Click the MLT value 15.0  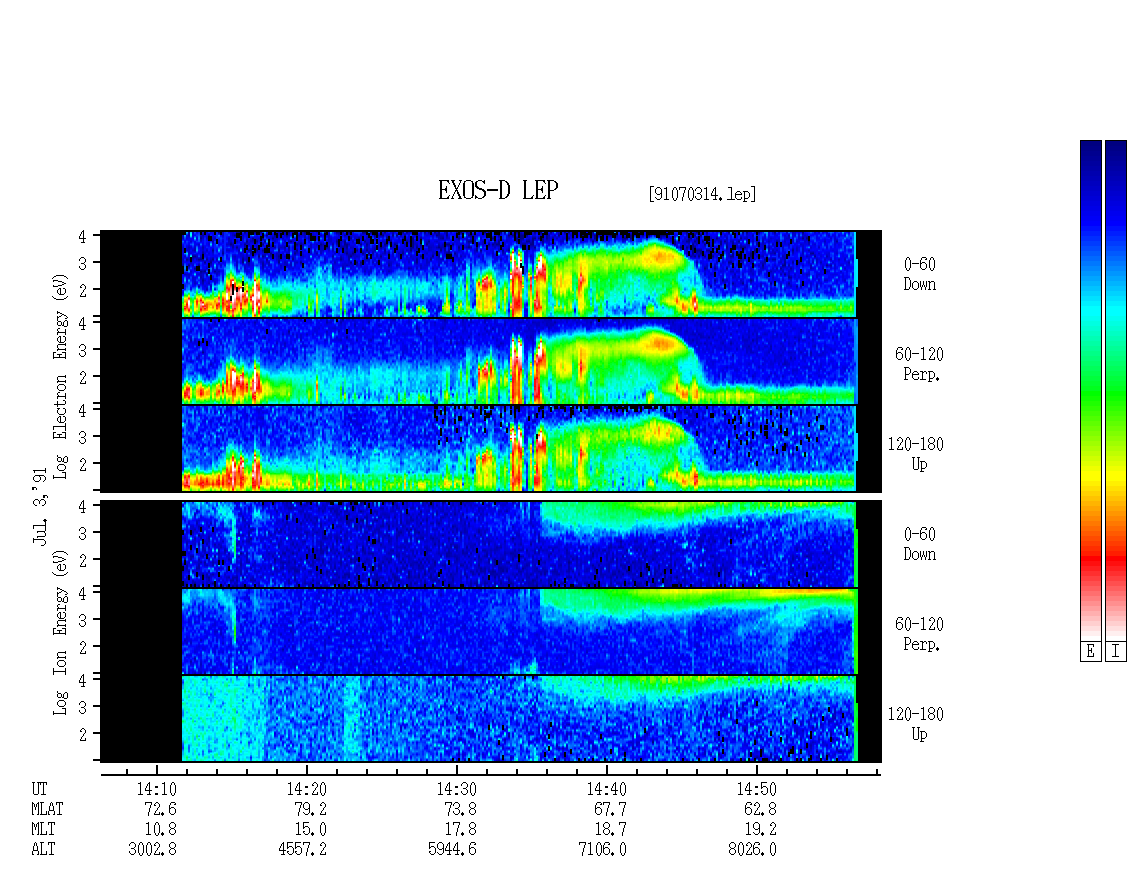(x=310, y=830)
